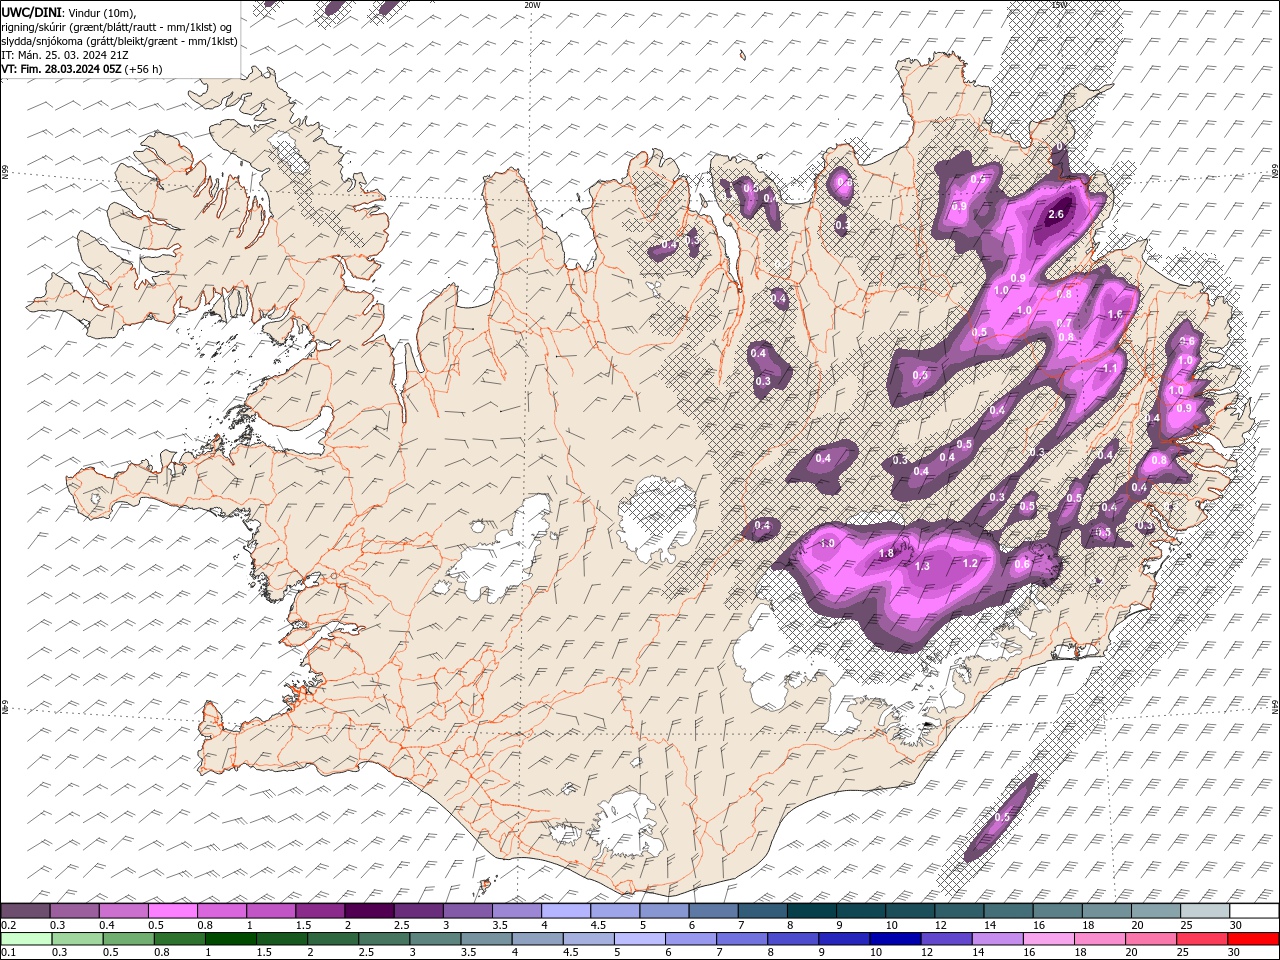Select the bottom-row red swatch starting at 25
Viewport: 1280px width, 960px height.
click(x=1201, y=938)
